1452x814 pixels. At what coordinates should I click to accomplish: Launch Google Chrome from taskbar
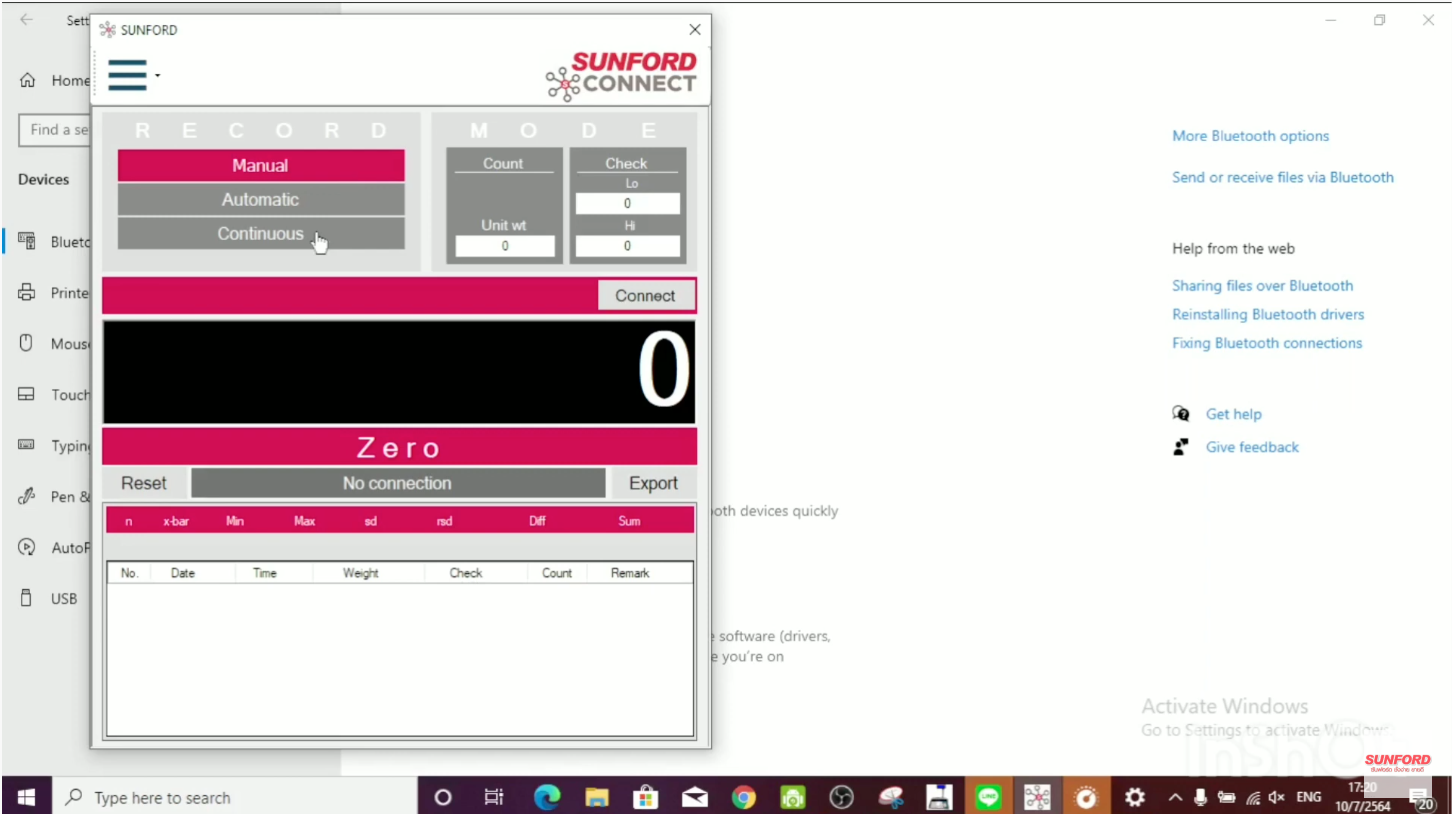point(743,797)
